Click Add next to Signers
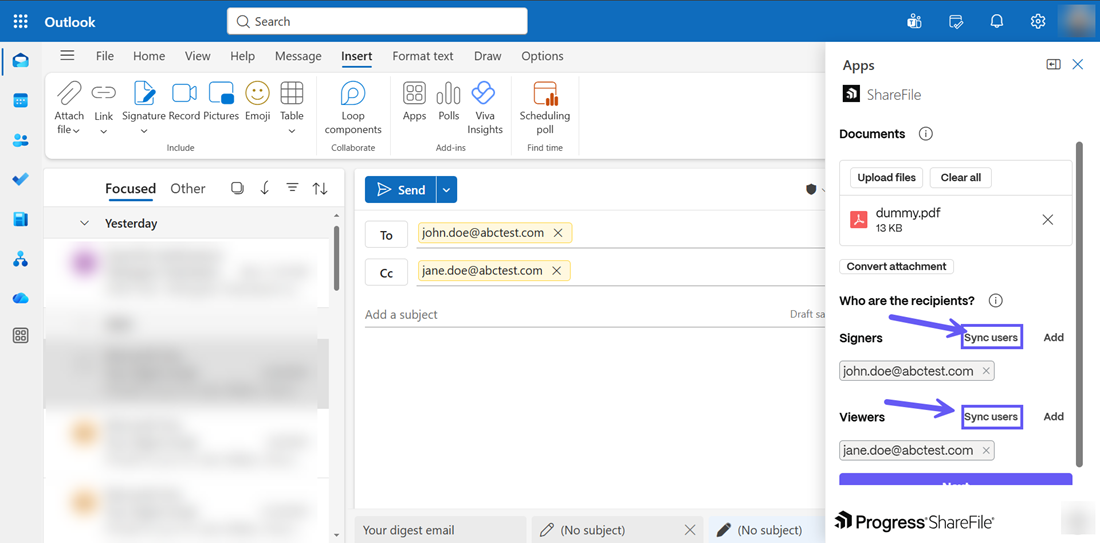The height and width of the screenshot is (543, 1100). point(1054,337)
